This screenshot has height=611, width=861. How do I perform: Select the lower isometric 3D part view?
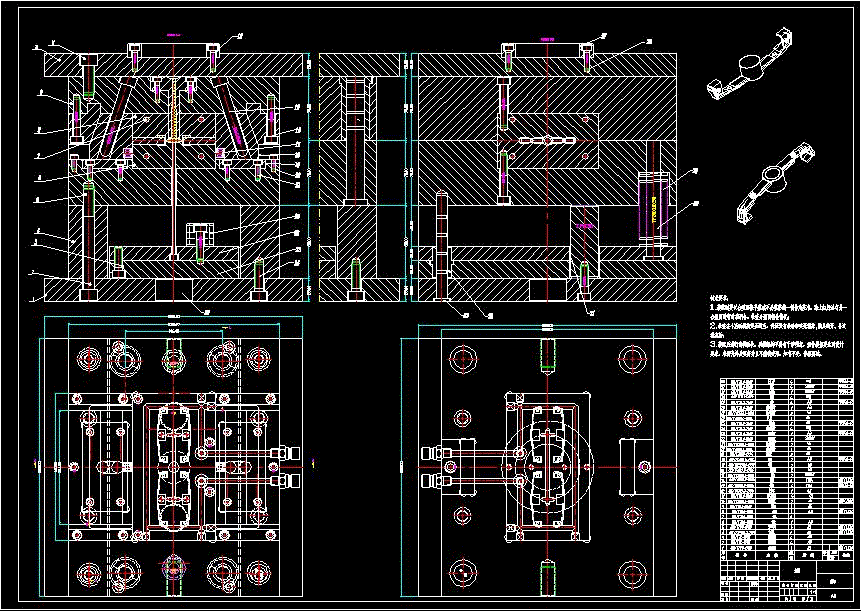[x=775, y=182]
